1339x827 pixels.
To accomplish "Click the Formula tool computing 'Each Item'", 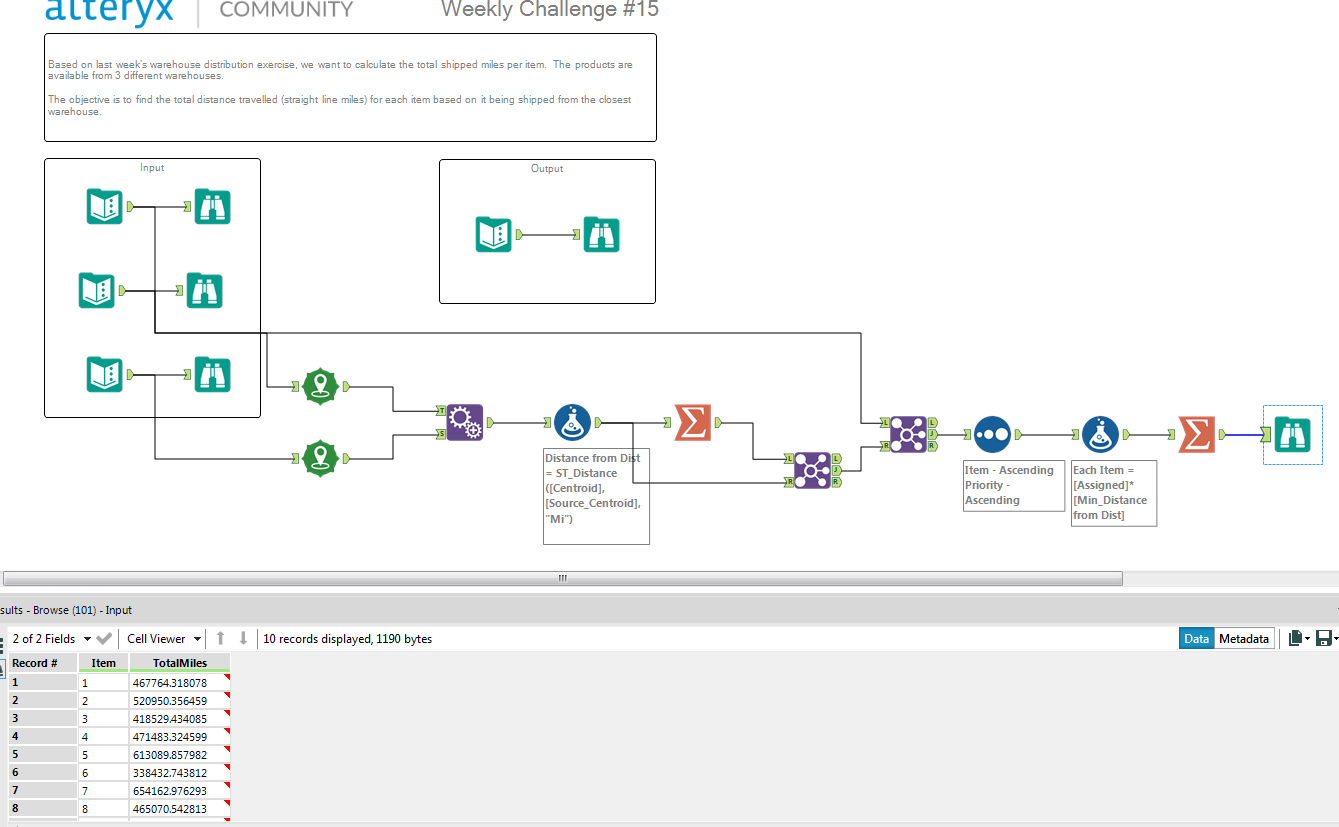I will click(x=1099, y=434).
